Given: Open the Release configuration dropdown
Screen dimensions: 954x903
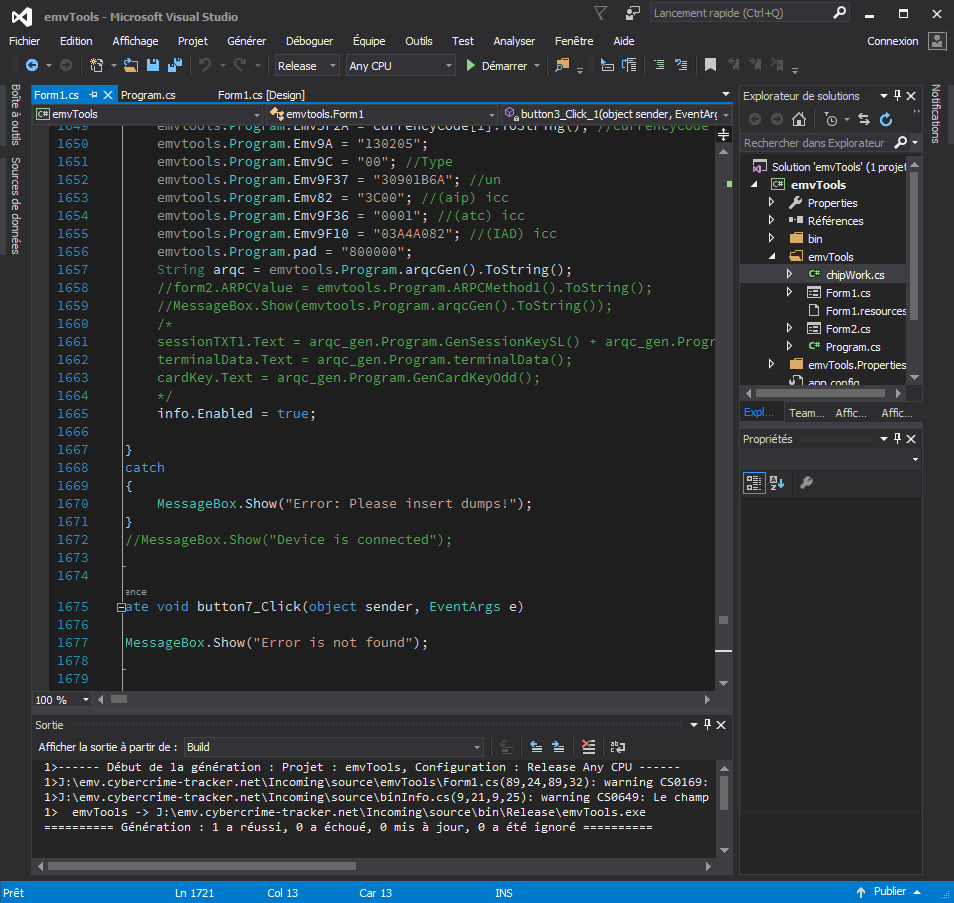Looking at the screenshot, I should [x=309, y=66].
